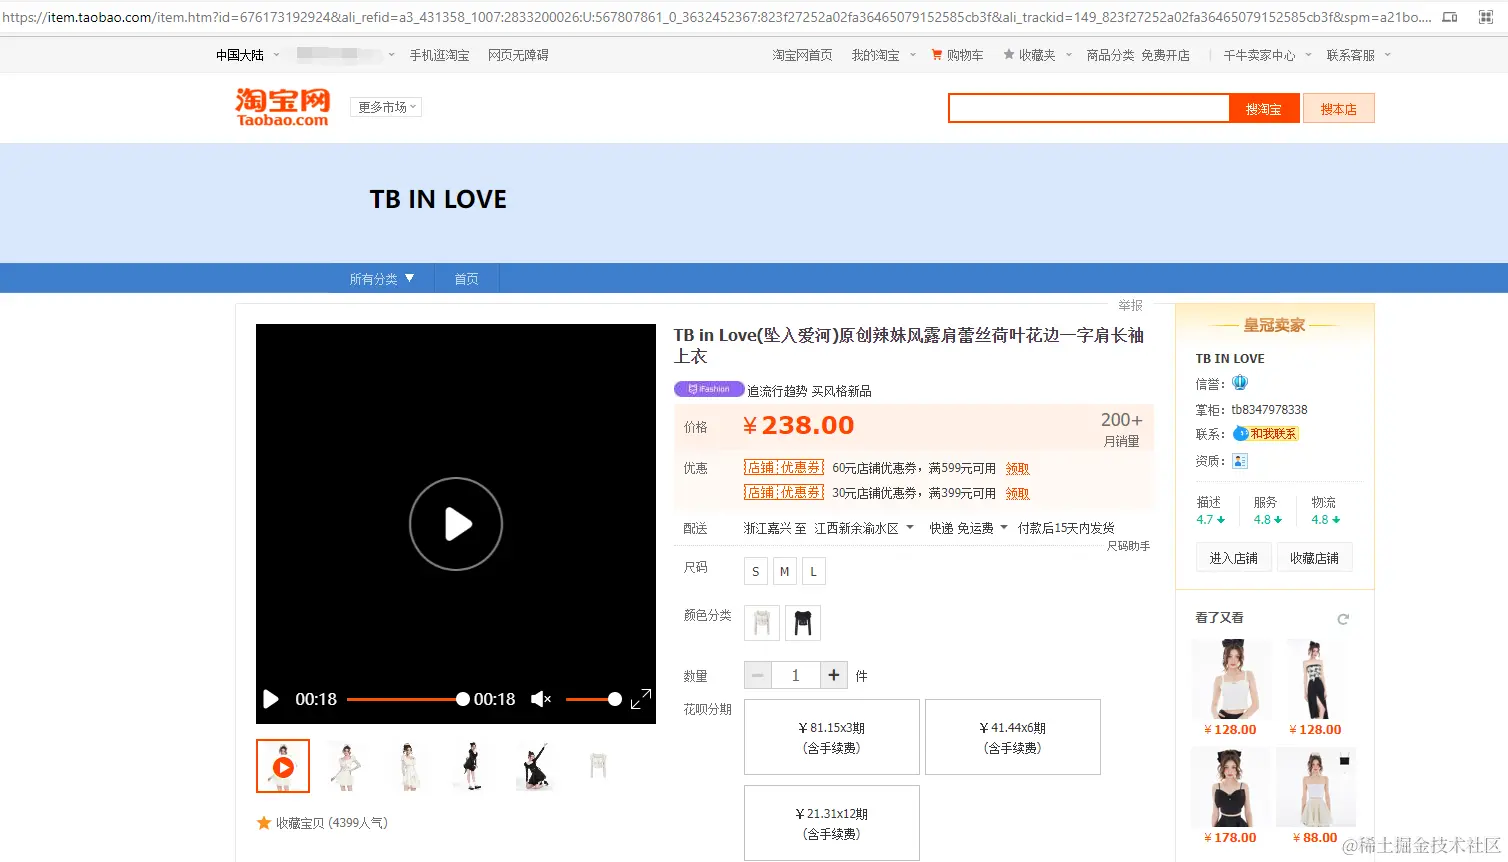The image size is (1508, 862).
Task: Click the orange star next to 收藏宝贝
Action: [264, 823]
